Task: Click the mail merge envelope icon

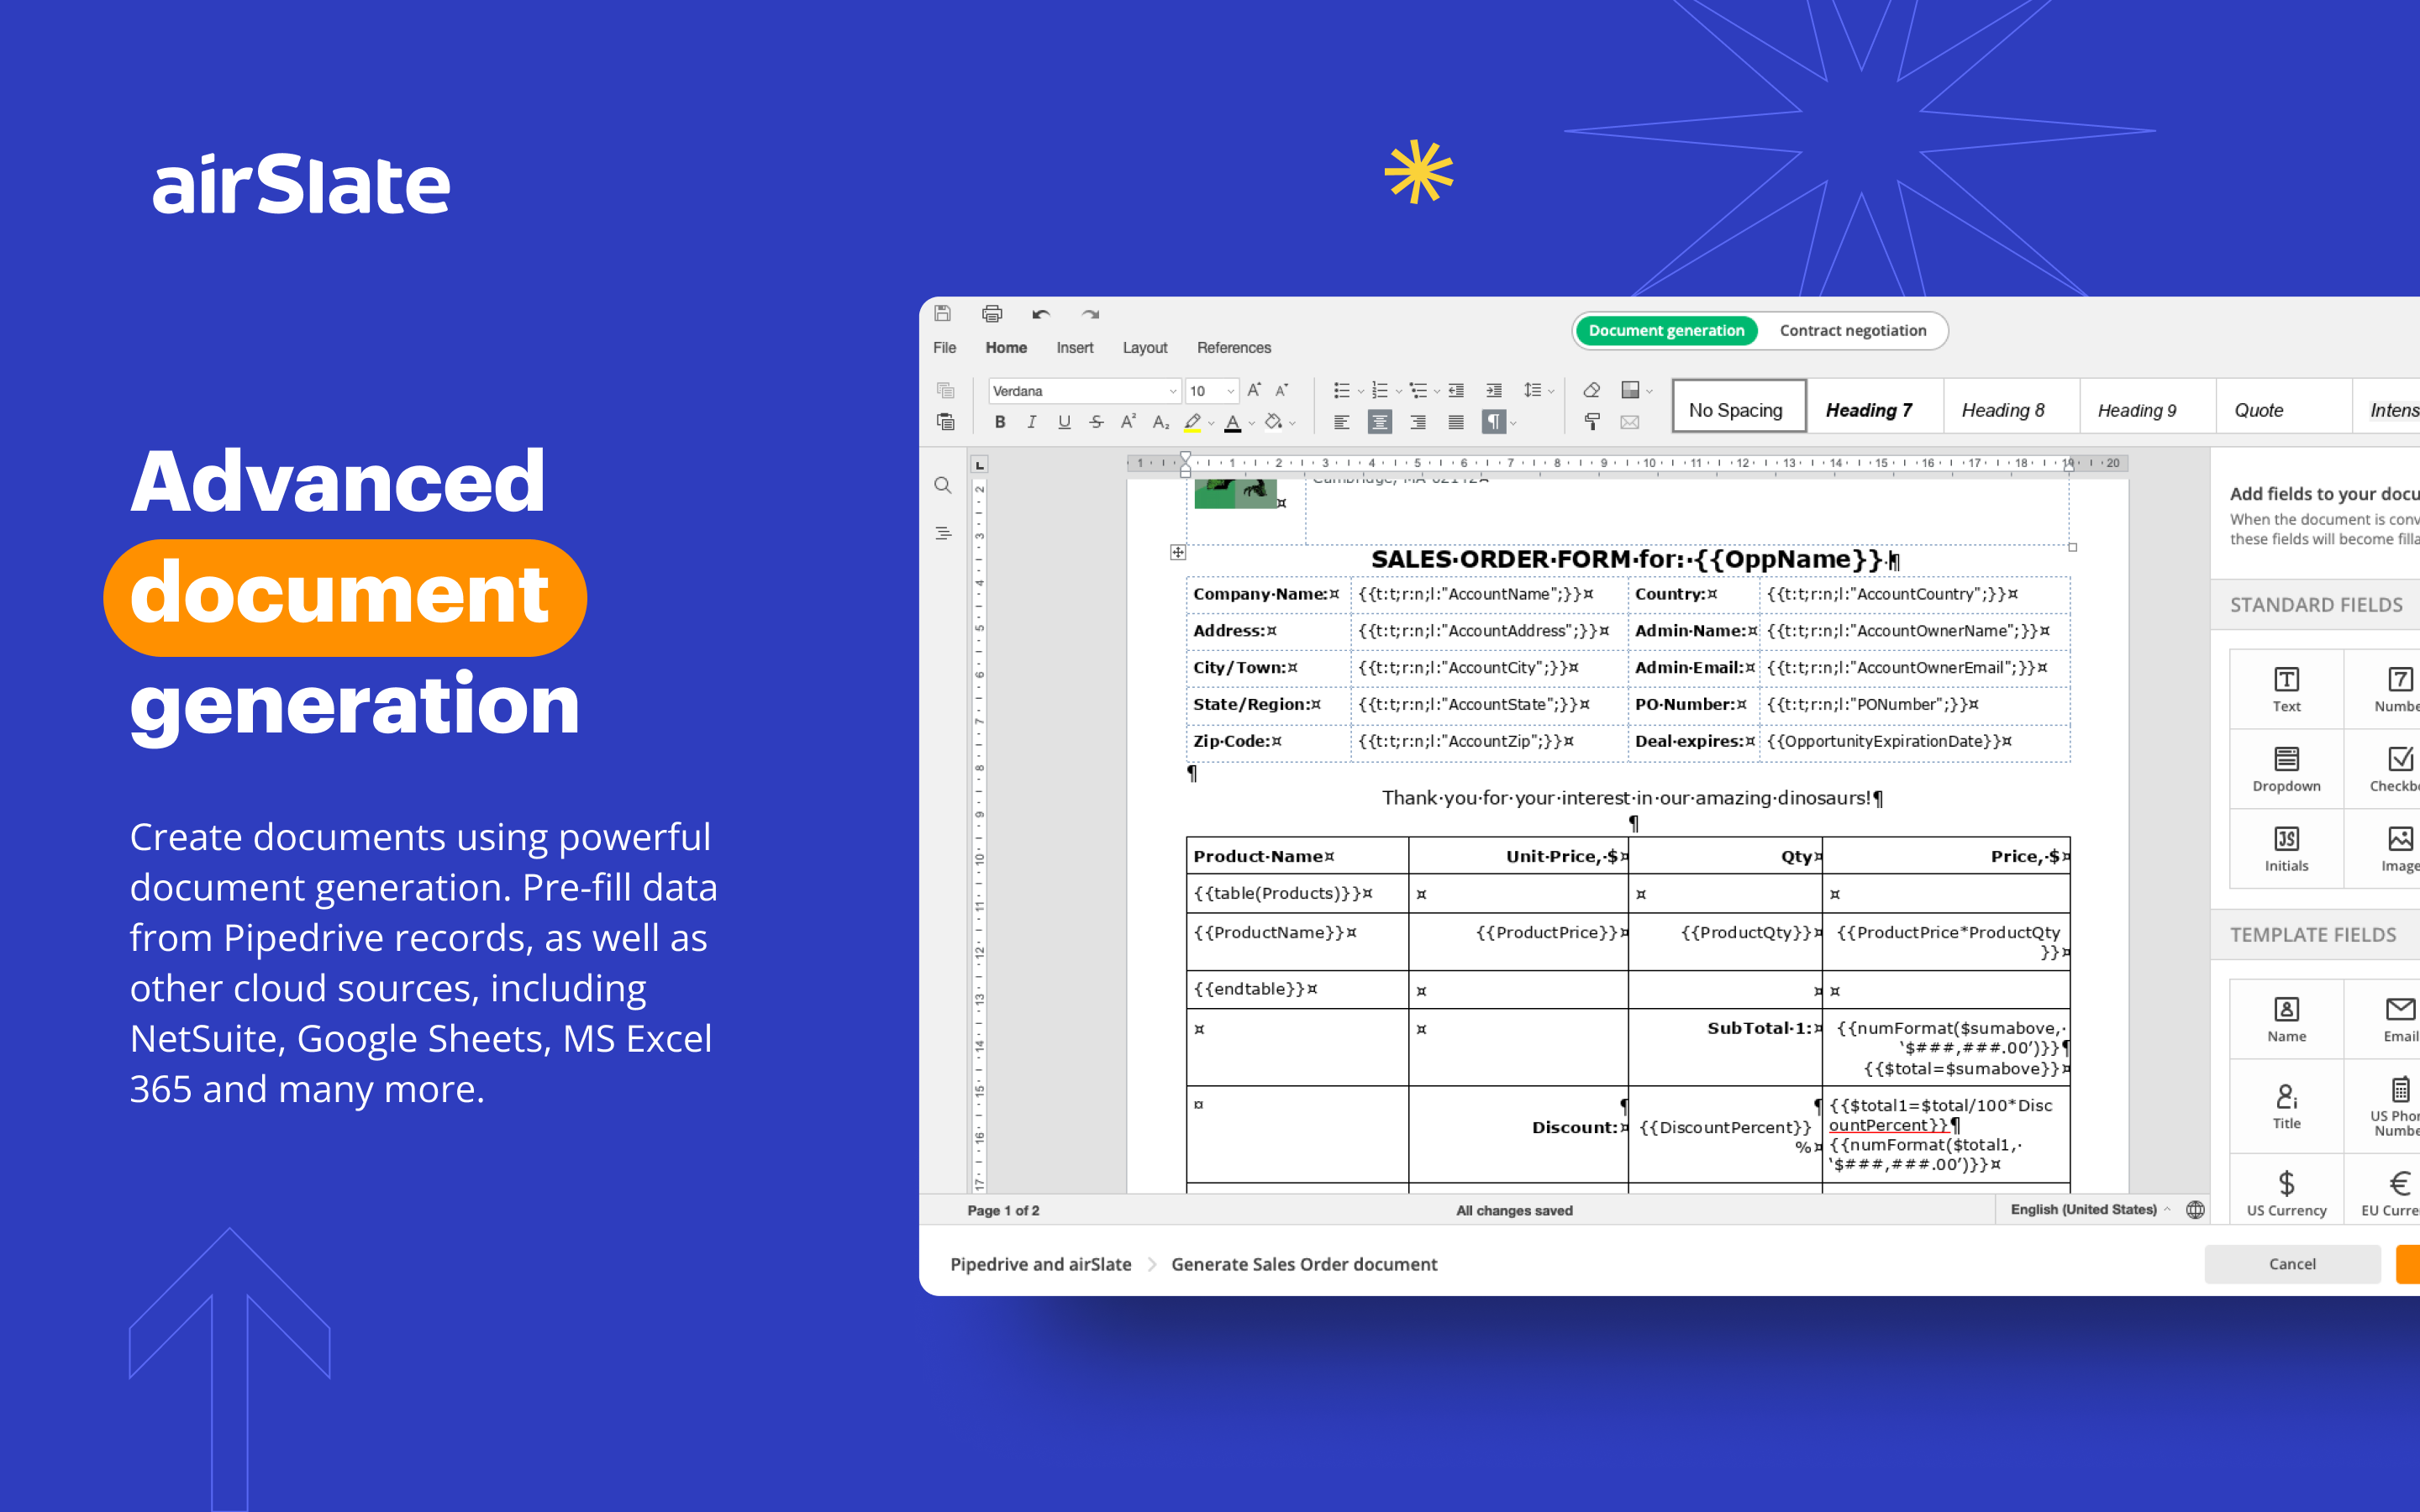Action: pos(1629,422)
